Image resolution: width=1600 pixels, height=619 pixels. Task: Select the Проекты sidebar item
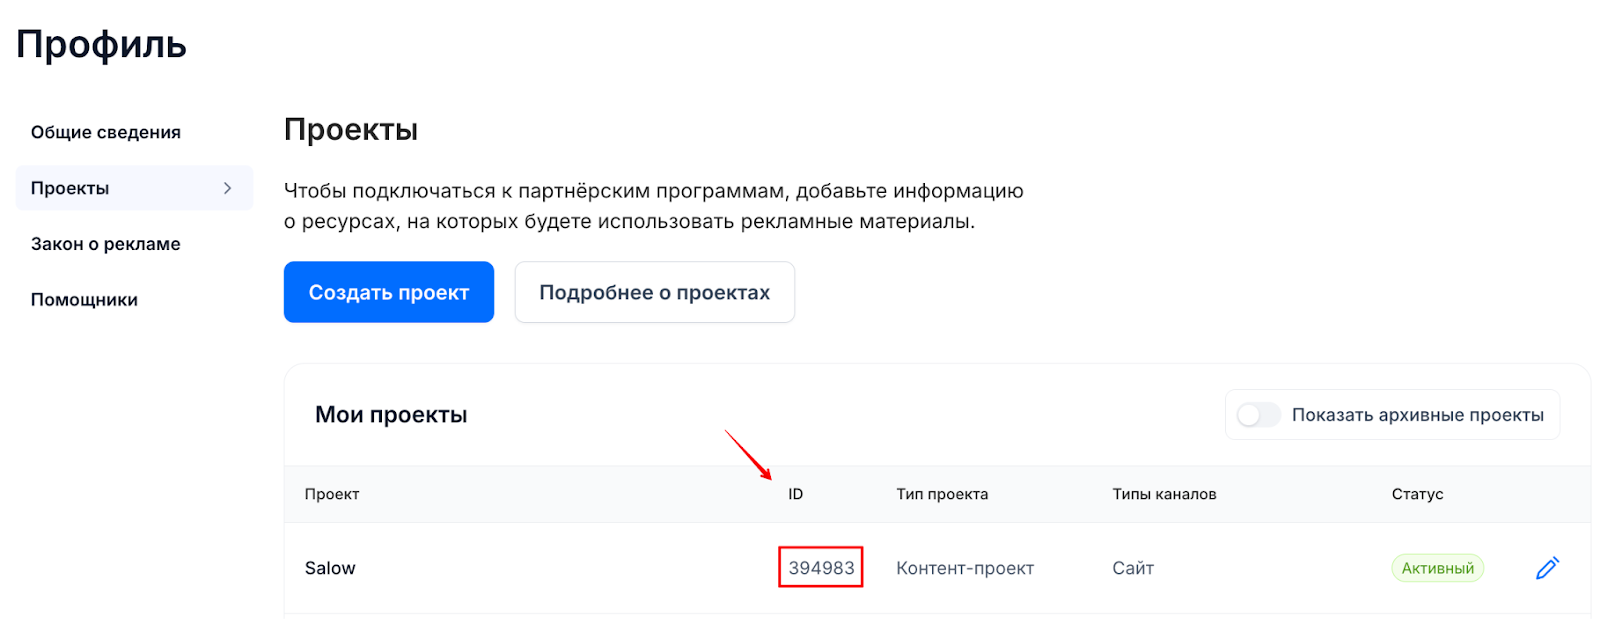pyautogui.click(x=70, y=188)
